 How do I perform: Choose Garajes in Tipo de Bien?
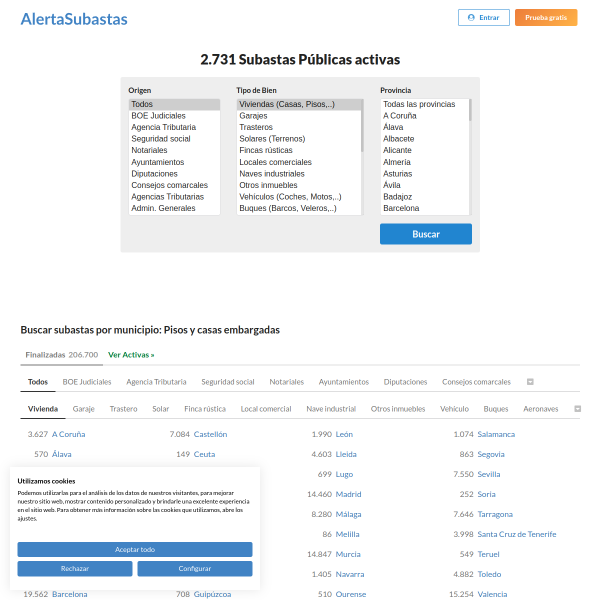pos(298,116)
